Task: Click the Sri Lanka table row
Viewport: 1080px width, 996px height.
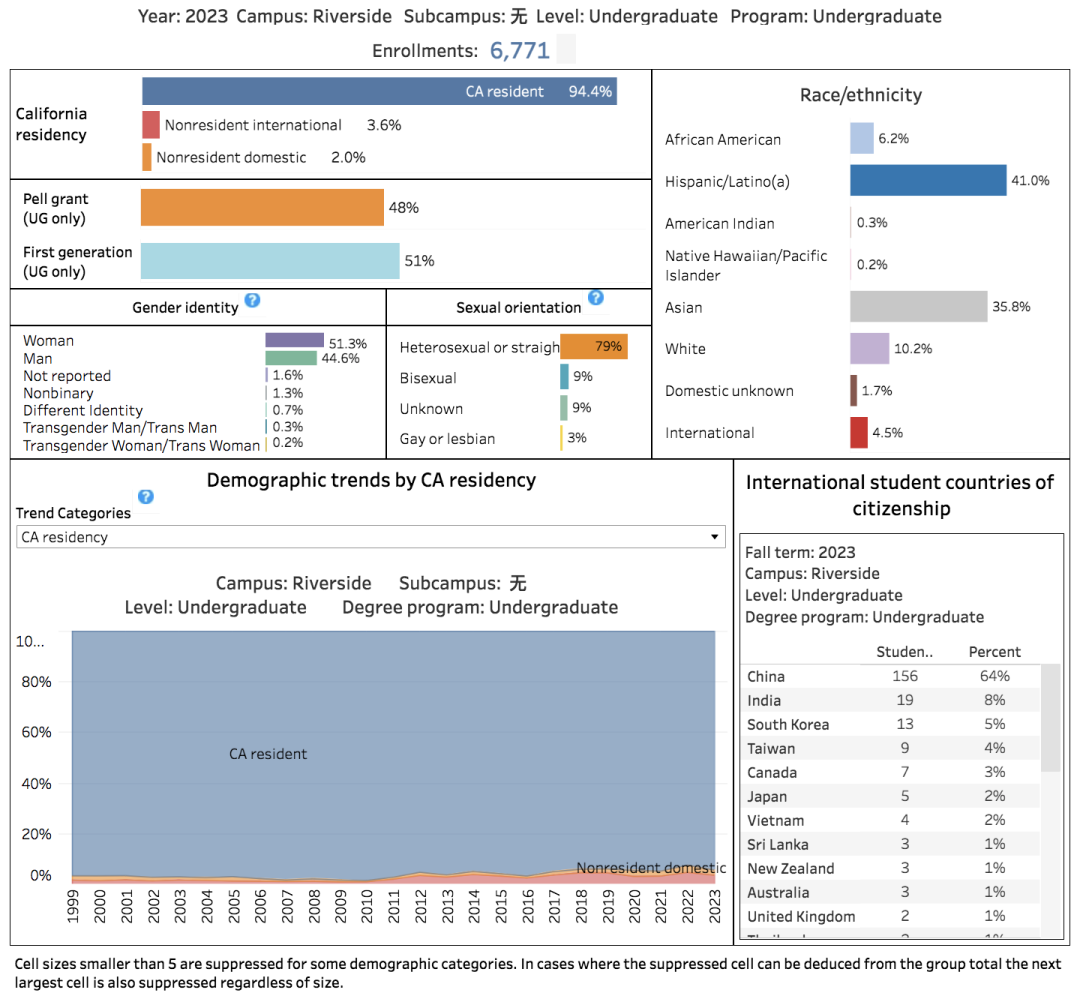Action: tap(891, 844)
